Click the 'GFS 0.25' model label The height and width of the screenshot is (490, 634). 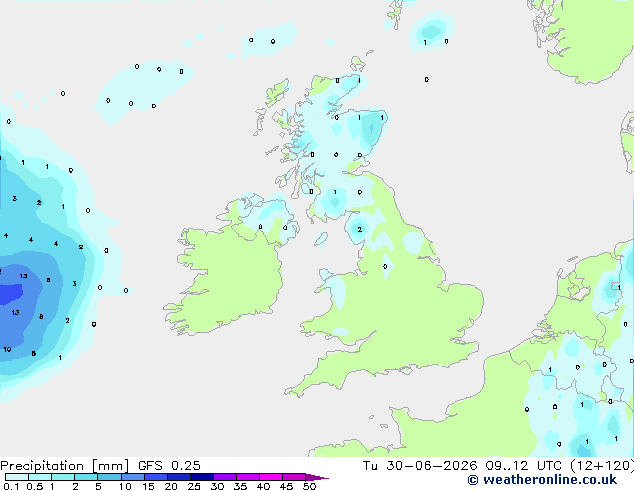point(169,466)
